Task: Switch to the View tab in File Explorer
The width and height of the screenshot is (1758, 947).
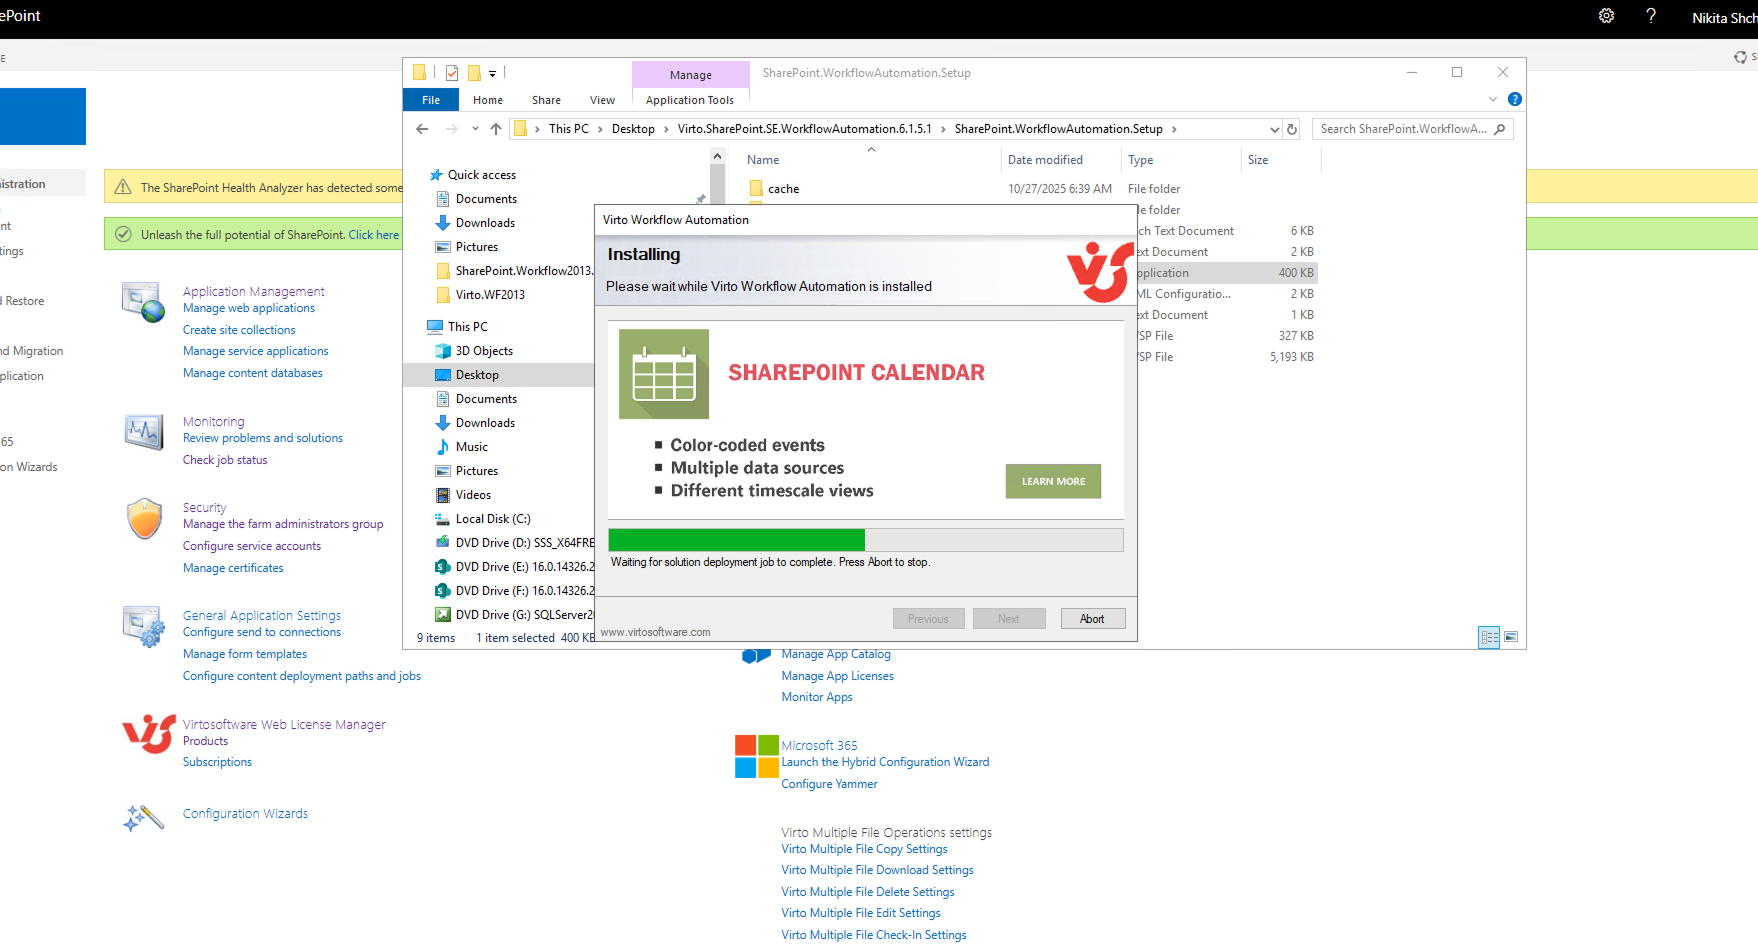Action: [601, 99]
